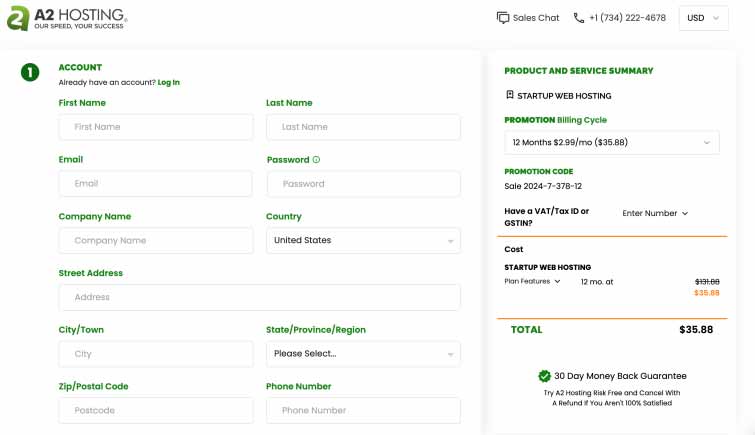Image resolution: width=755 pixels, height=435 pixels.
Task: Click the password info icon
Action: (316, 159)
